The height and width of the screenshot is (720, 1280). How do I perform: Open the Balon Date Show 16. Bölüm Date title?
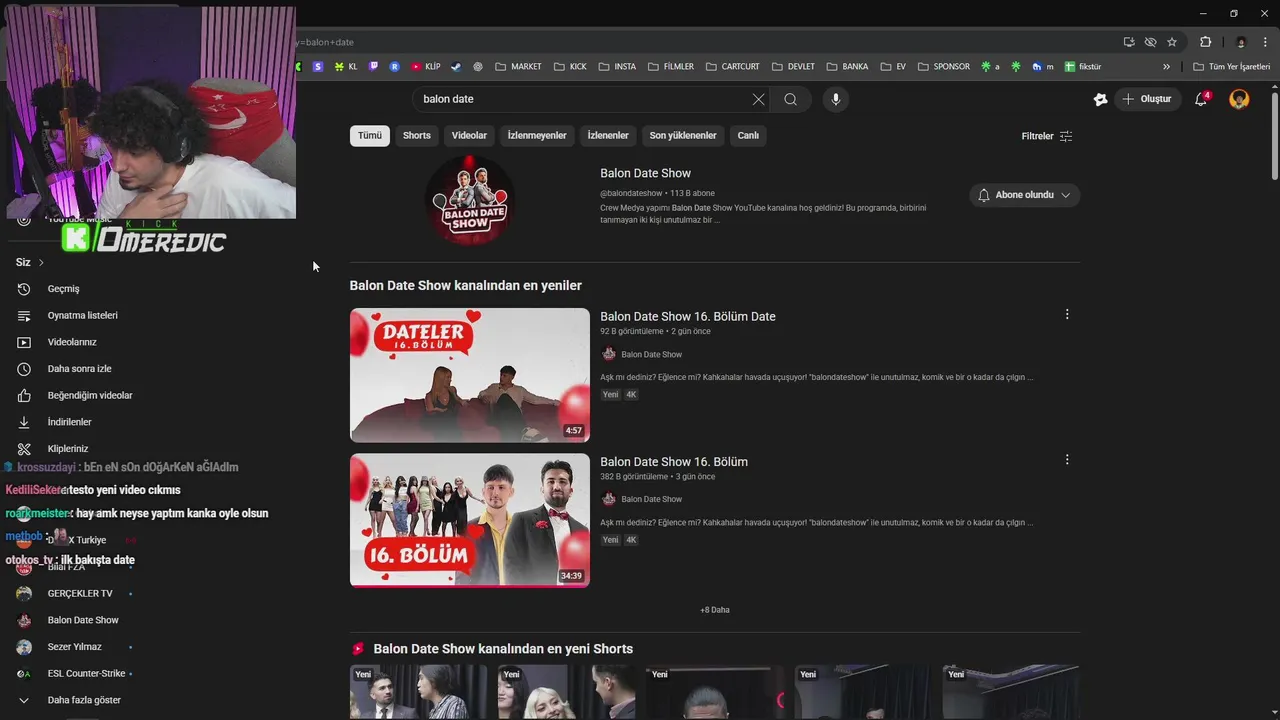pos(688,316)
